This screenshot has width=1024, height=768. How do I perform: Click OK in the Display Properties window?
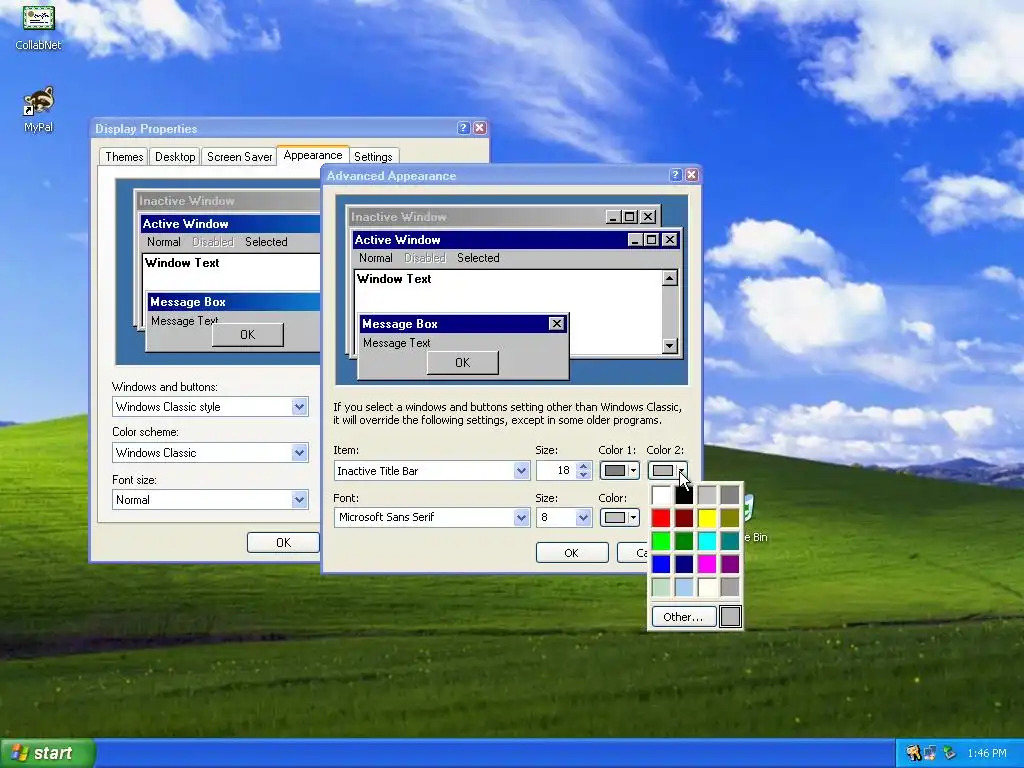[283, 543]
